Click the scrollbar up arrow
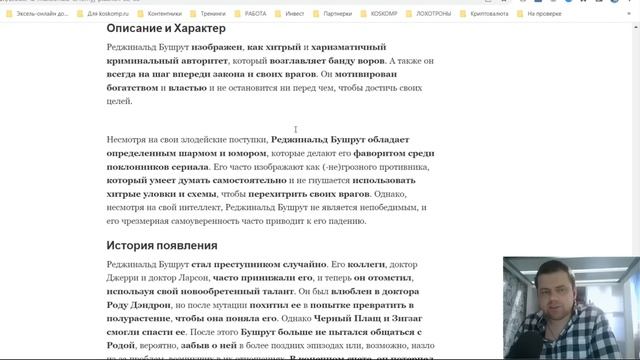Viewport: 640px width, 360px height. point(636,27)
